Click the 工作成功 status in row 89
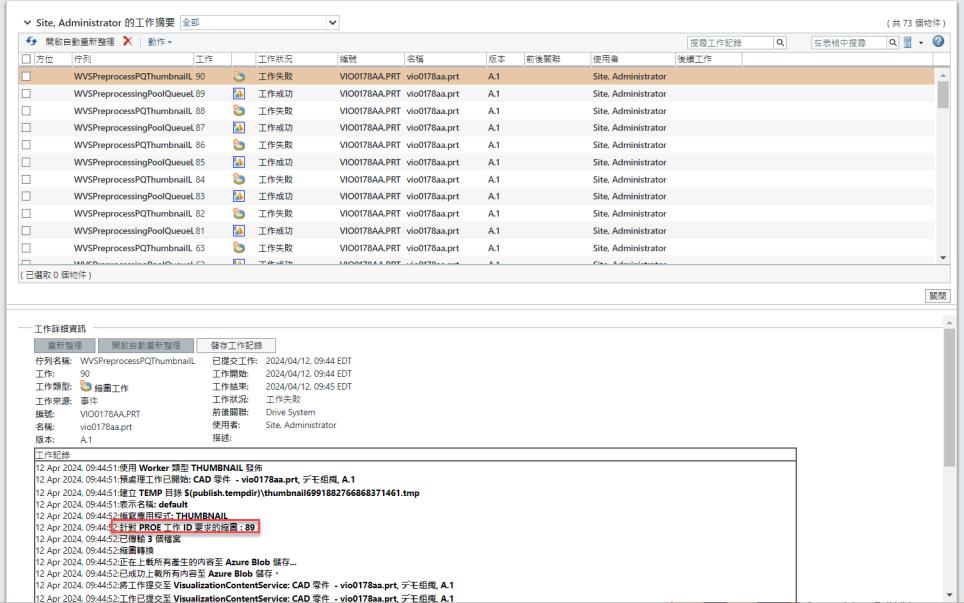Viewport: 964px width, 603px height. pos(275,93)
